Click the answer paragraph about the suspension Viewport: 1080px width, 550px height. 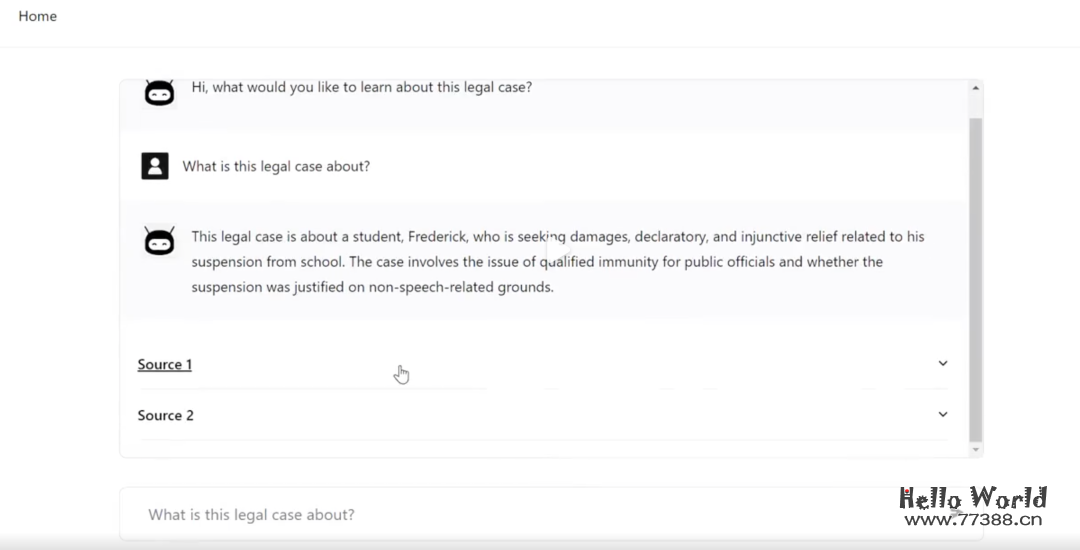[558, 262]
